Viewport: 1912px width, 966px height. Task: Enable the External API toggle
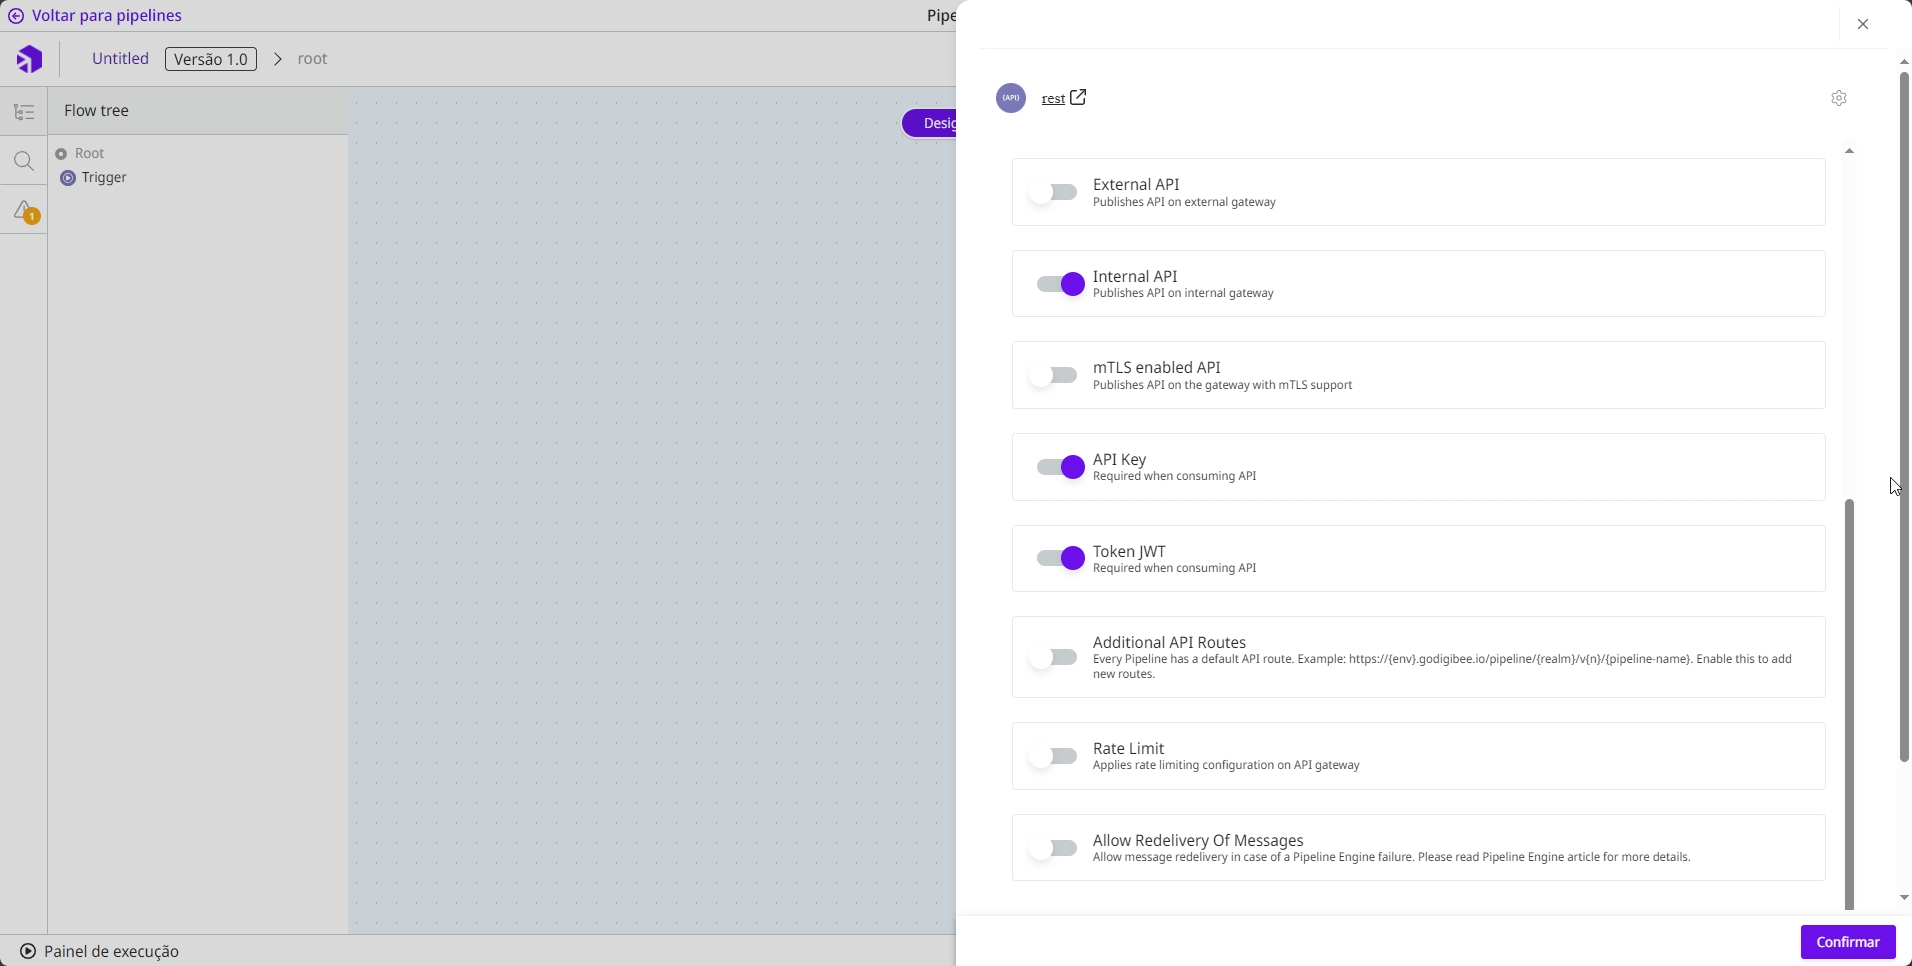[x=1054, y=192]
